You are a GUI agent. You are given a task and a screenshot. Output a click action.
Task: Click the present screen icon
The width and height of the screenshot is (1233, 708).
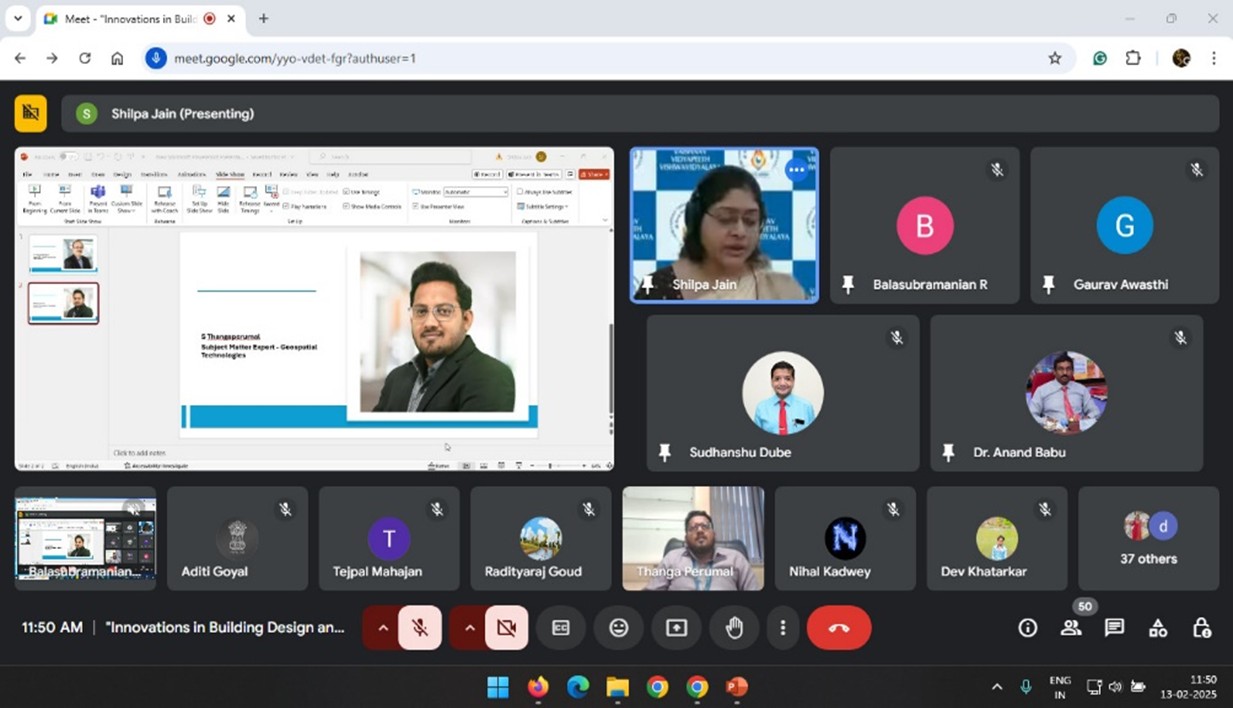click(x=677, y=628)
